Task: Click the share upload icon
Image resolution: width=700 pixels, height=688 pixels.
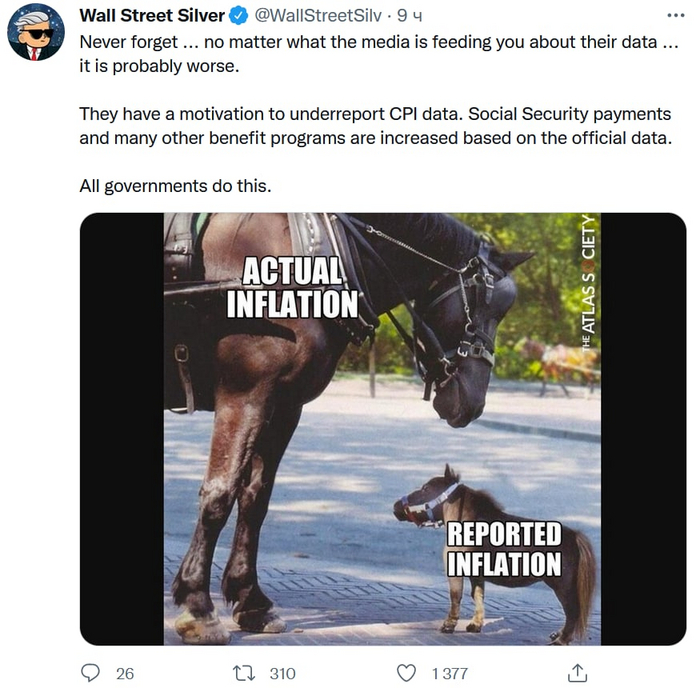Action: pos(577,672)
